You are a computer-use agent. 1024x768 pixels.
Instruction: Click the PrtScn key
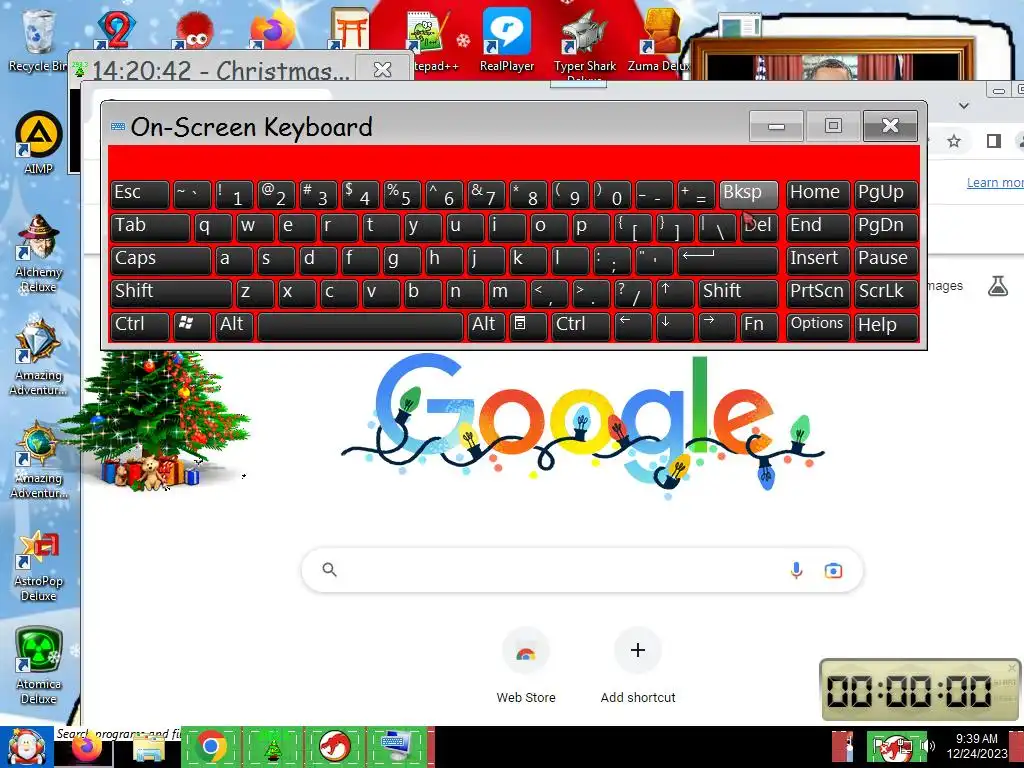[x=818, y=292]
